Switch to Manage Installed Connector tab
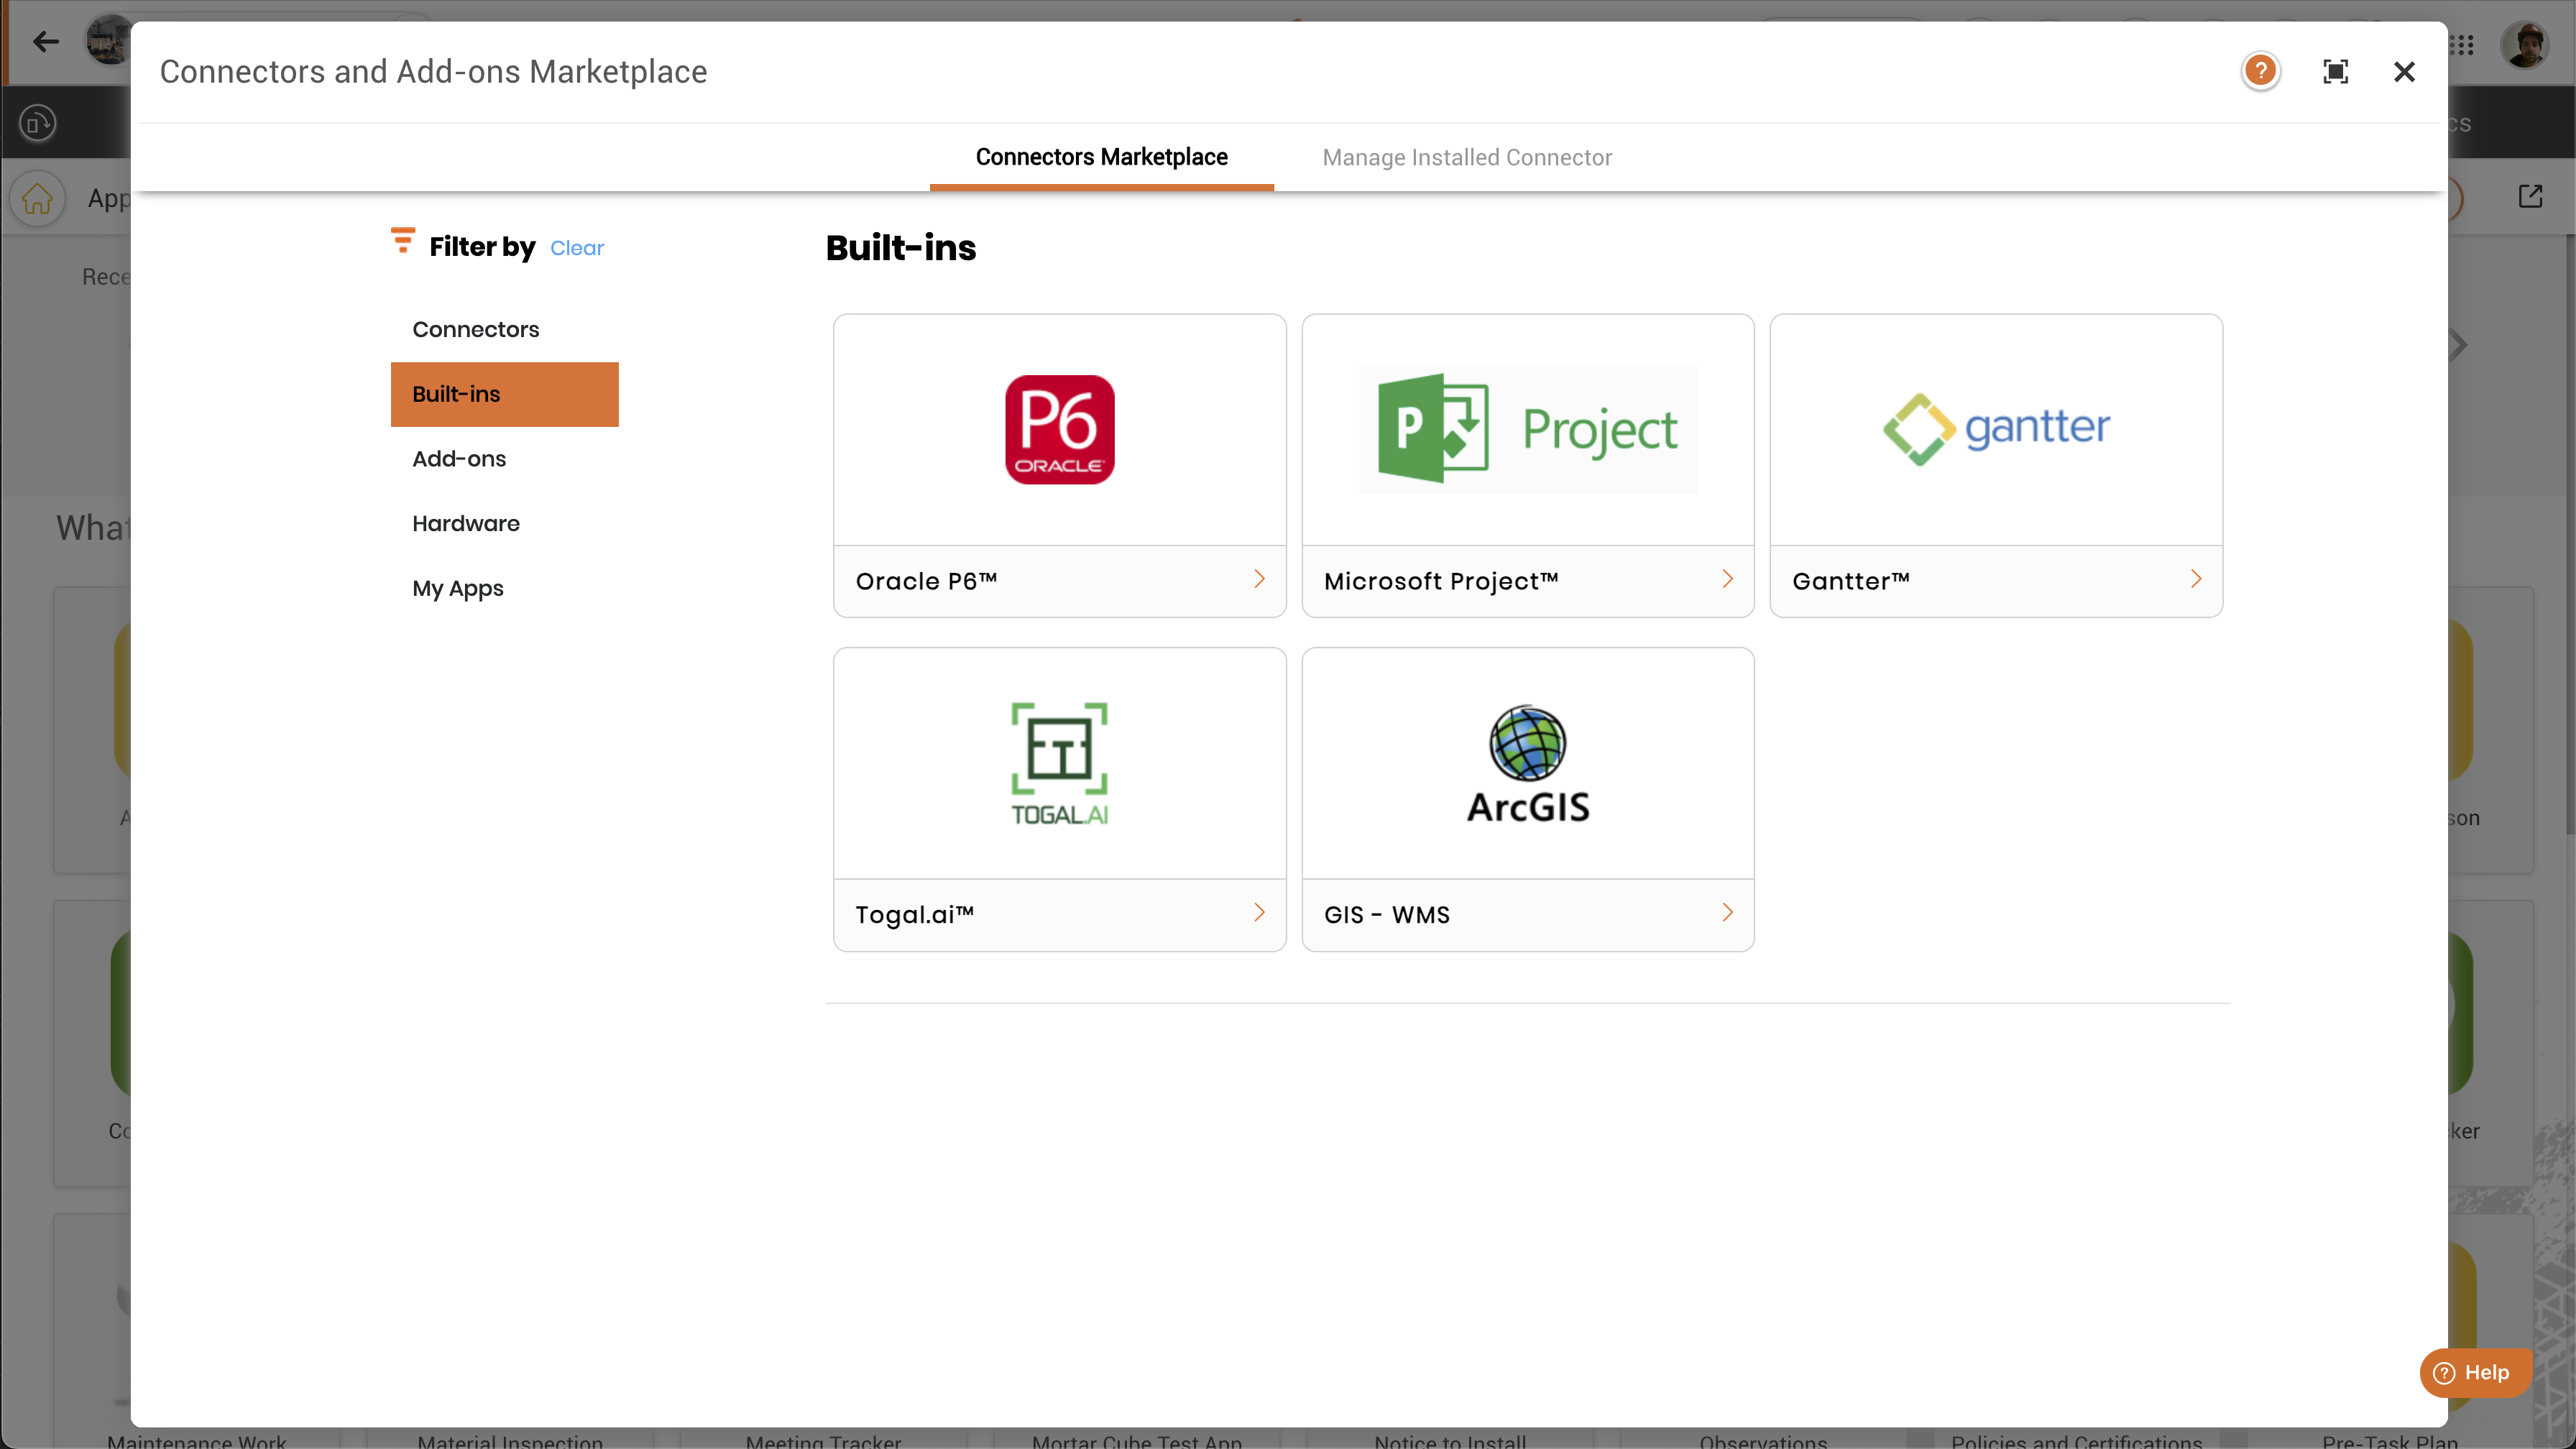The image size is (2576, 1449). point(1466,157)
